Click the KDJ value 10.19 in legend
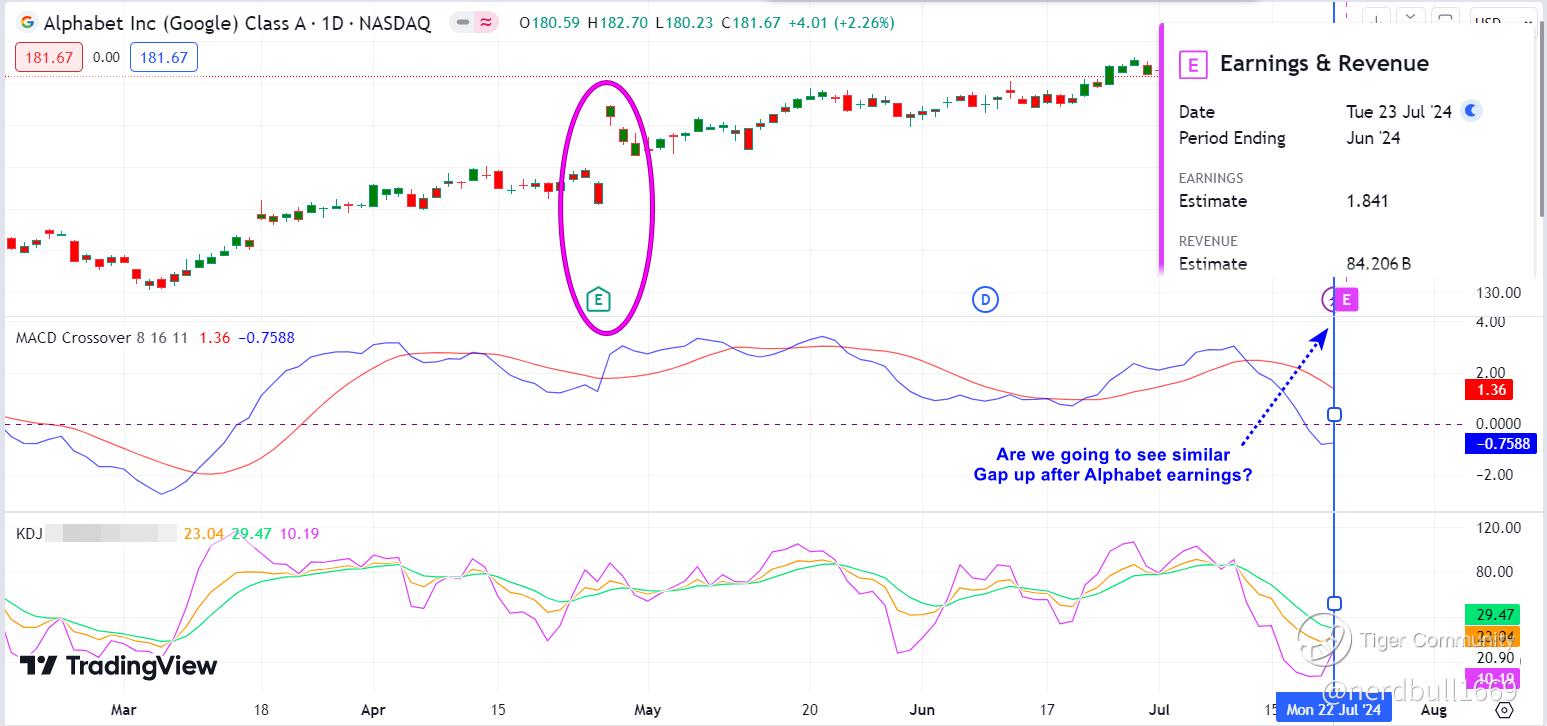The width and height of the screenshot is (1547, 726). 300,534
